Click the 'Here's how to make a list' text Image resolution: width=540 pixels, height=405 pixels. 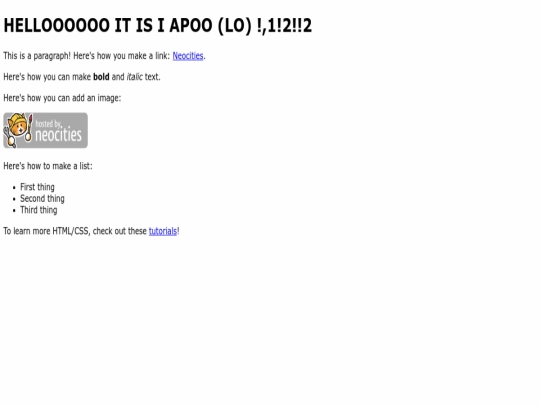click(x=48, y=166)
